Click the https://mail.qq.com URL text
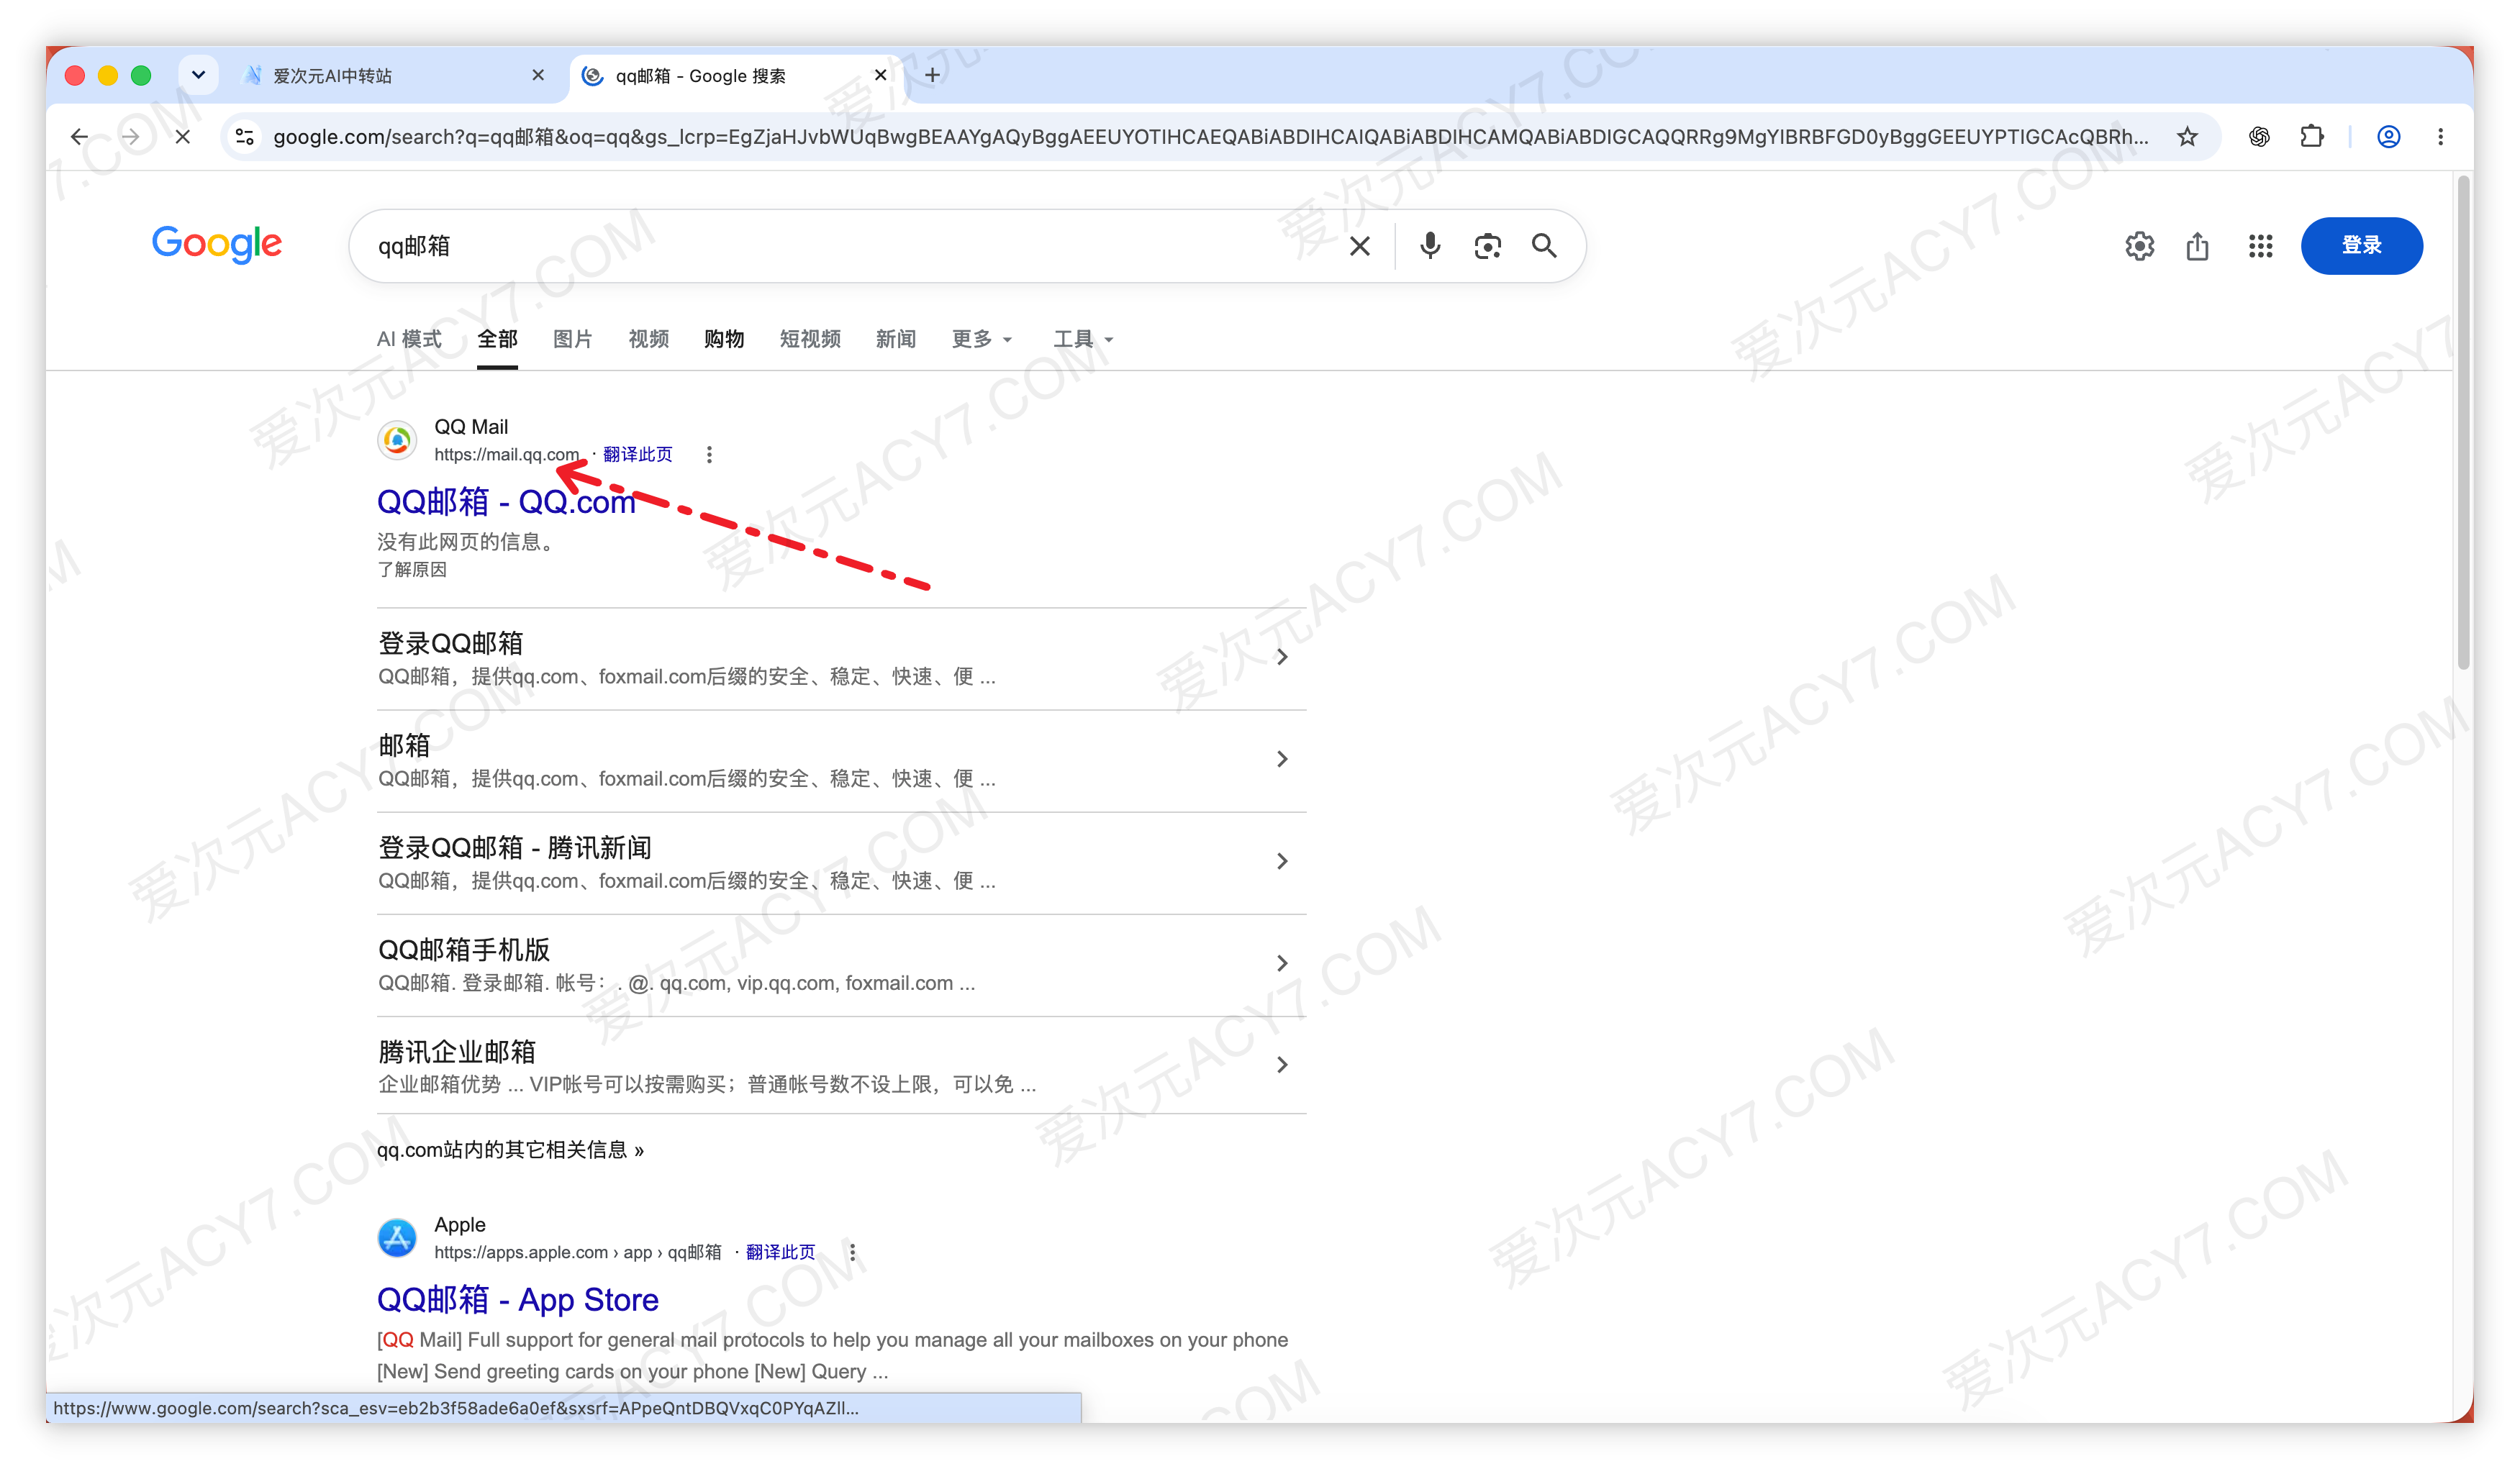This screenshot has width=2520, height=1469. coord(507,455)
